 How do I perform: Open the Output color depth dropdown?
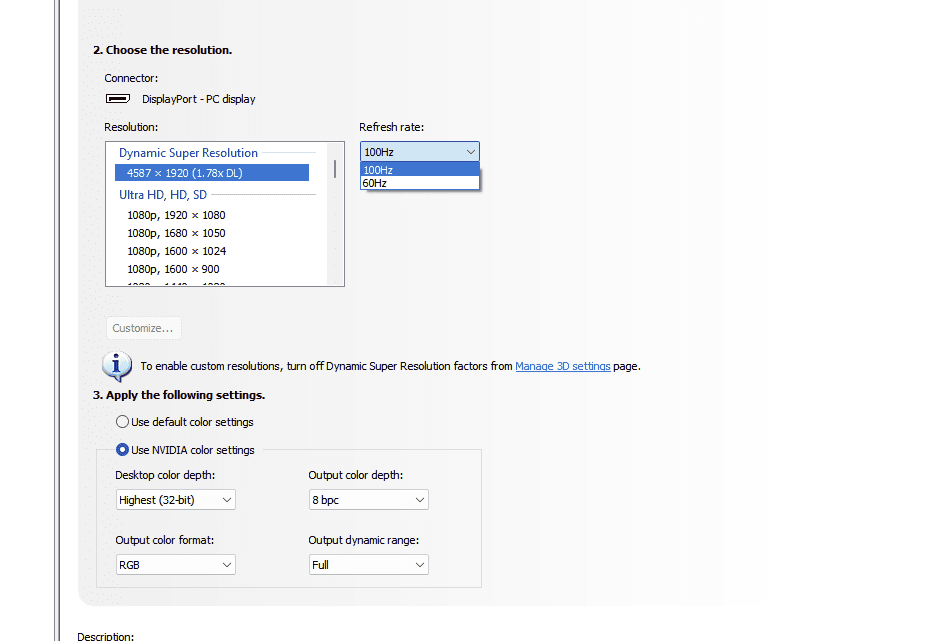[369, 500]
